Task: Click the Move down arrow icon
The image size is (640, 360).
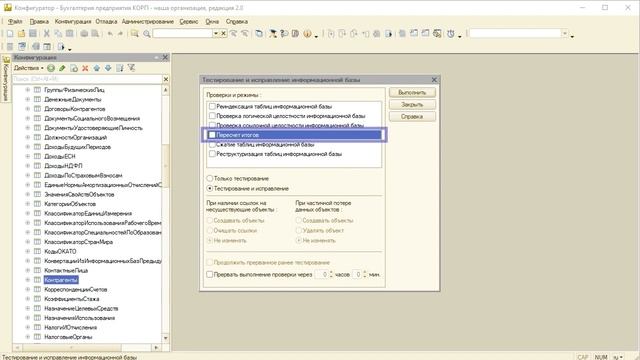Action: [x=108, y=68]
